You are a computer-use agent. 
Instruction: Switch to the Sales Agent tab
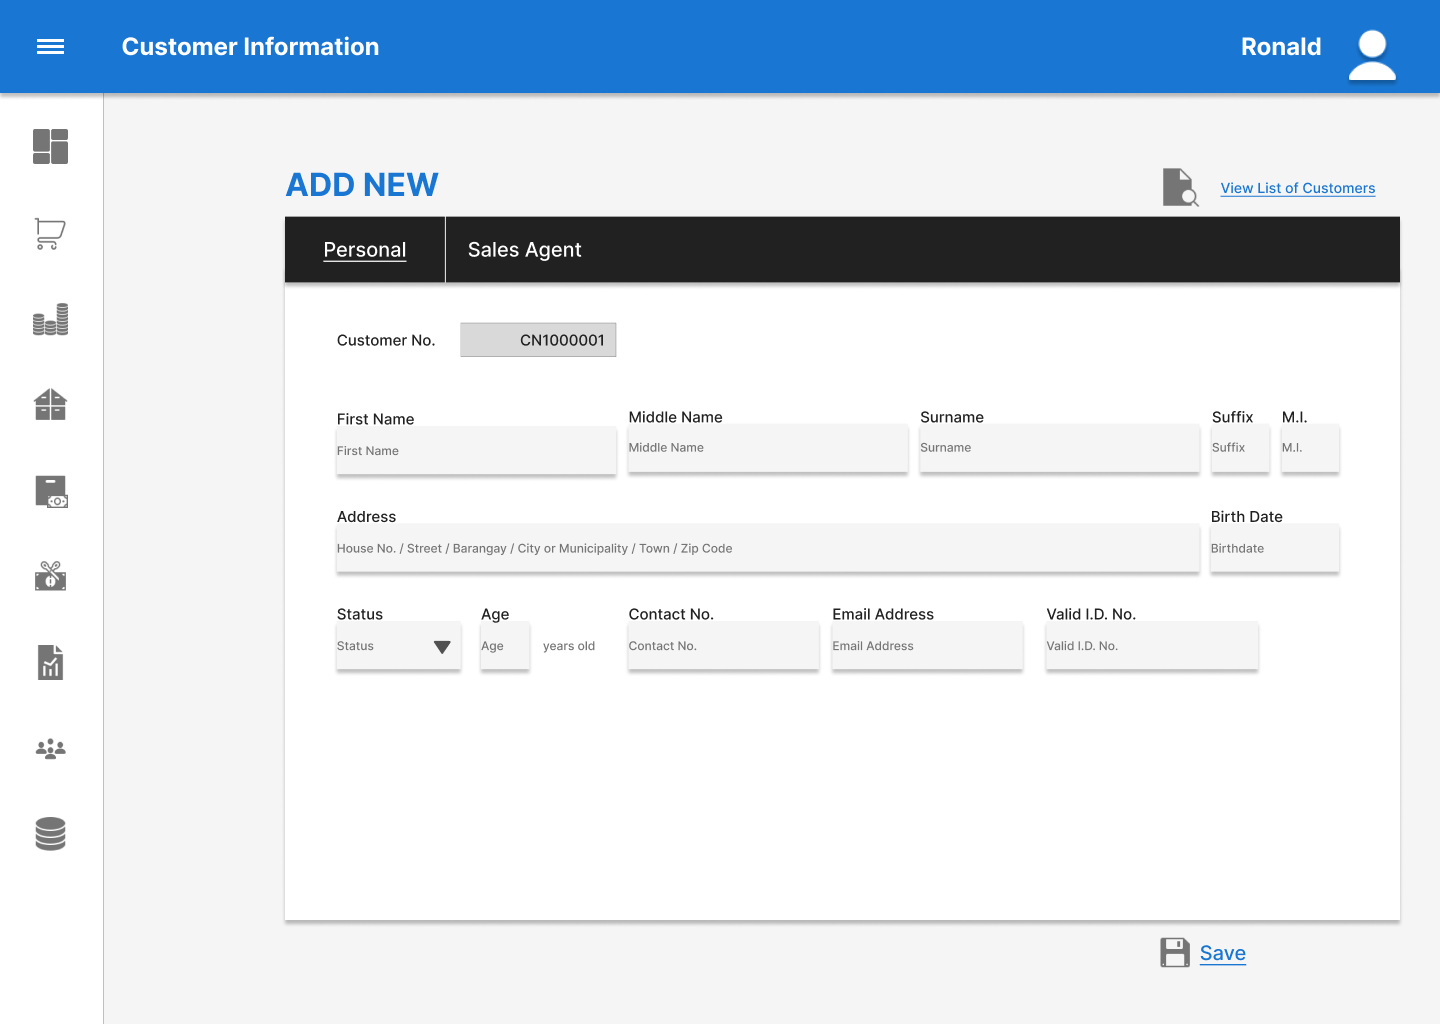524,250
